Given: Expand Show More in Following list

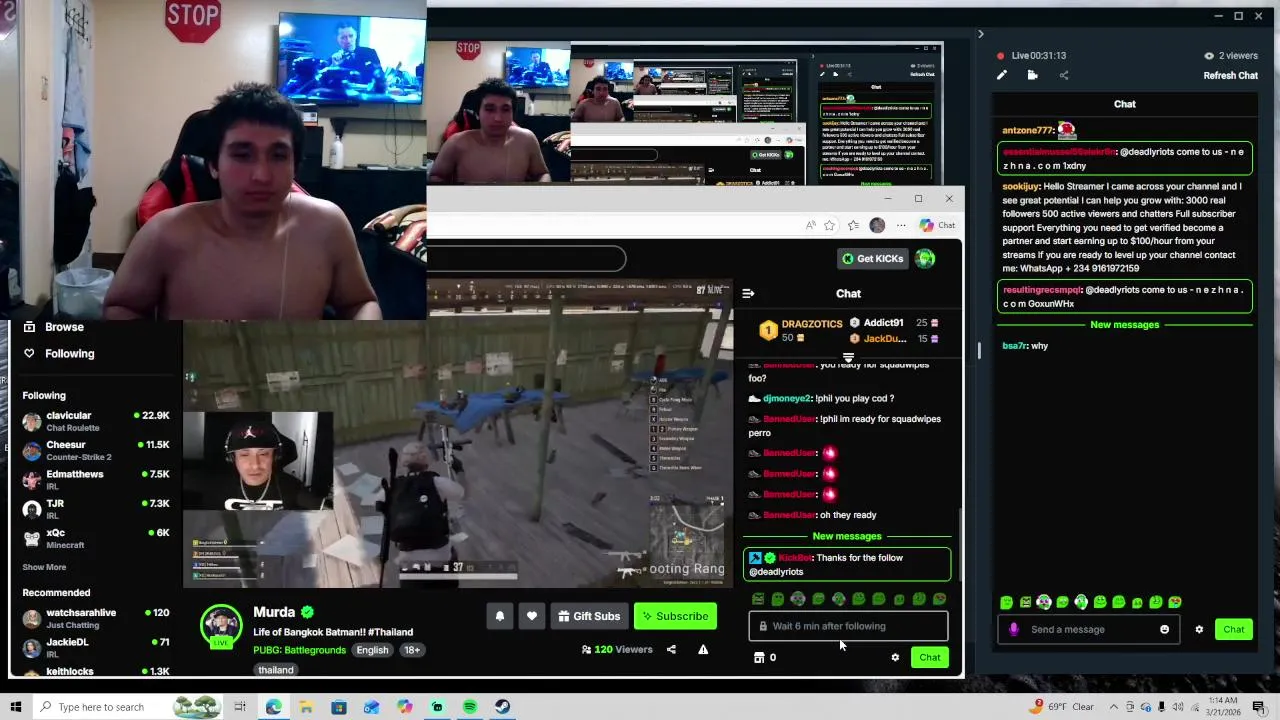Looking at the screenshot, I should pos(44,567).
